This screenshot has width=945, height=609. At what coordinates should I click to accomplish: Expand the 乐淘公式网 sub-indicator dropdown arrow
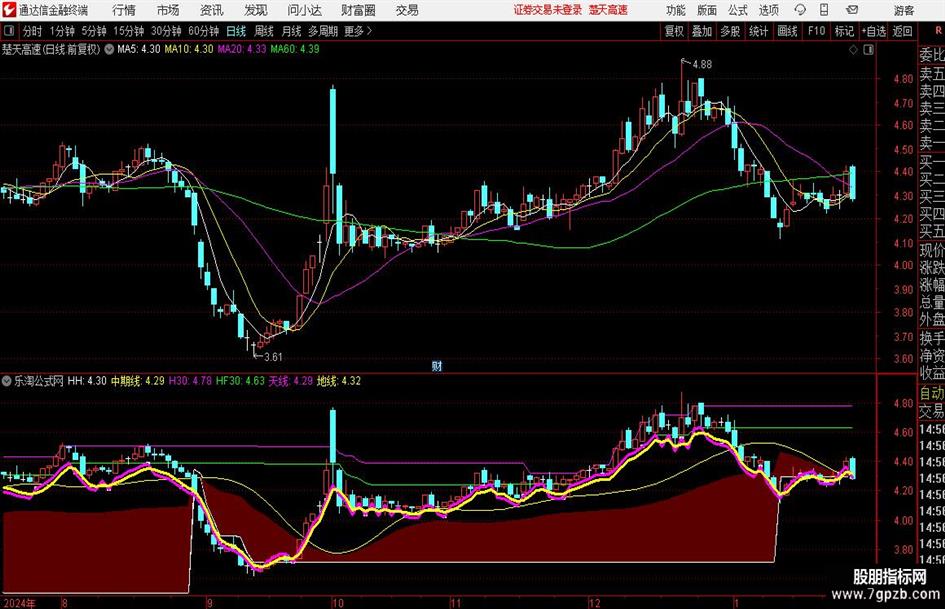point(7,381)
